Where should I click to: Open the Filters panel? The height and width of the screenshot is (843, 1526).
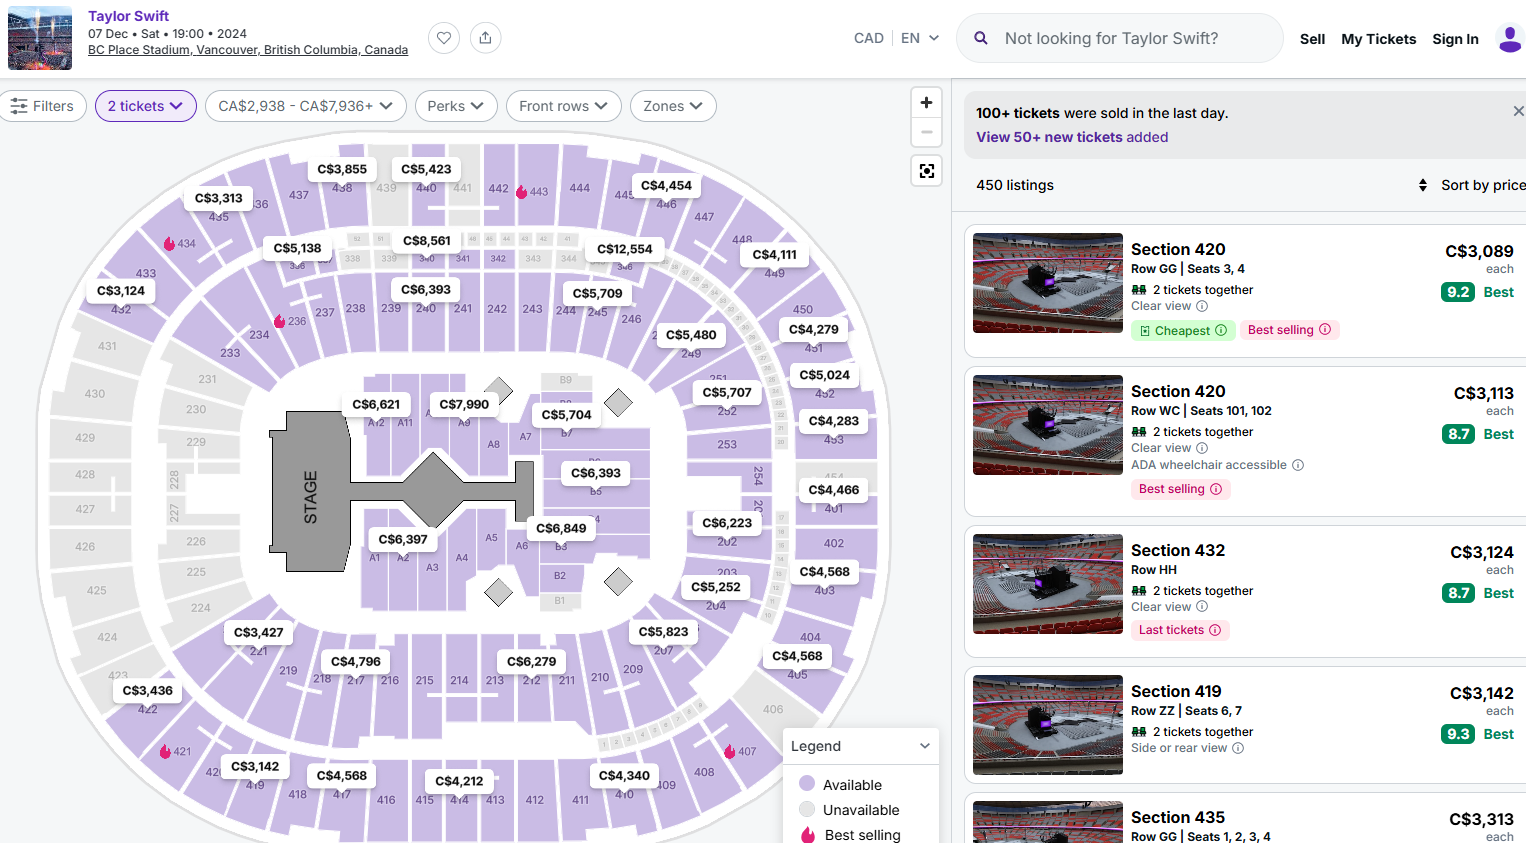click(42, 106)
